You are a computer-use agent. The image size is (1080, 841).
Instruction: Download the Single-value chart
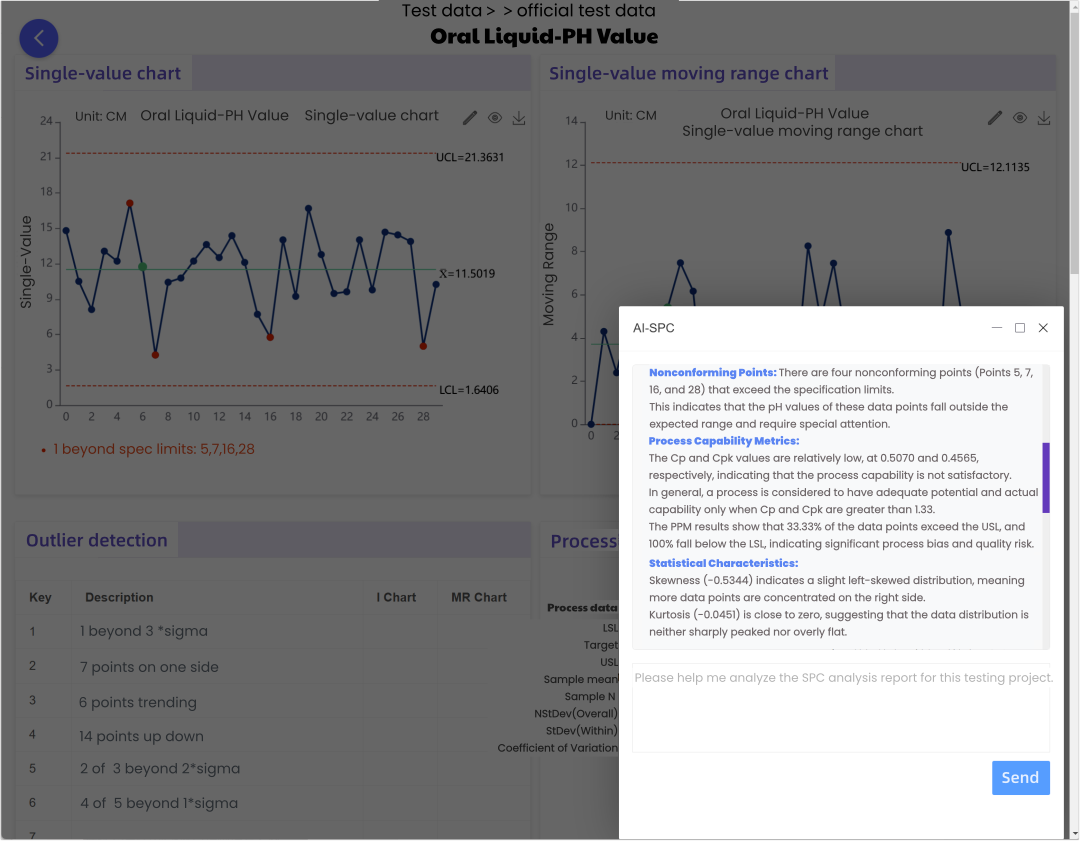(519, 118)
